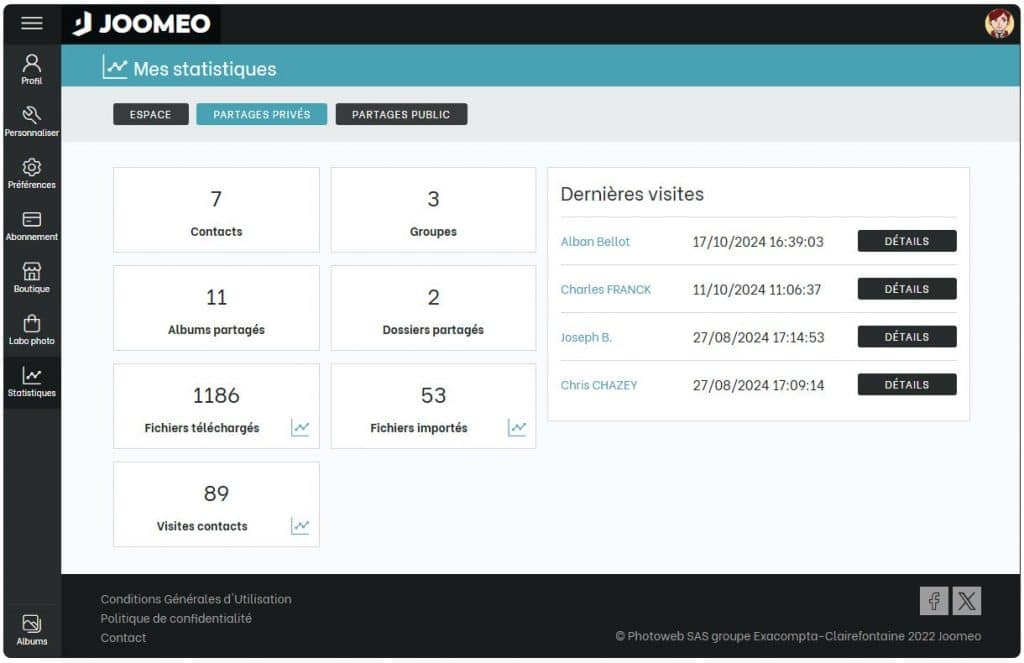Open Conditions Générales d'Utilisation link
Screen dimensions: 1024x663
pyautogui.click(x=196, y=599)
